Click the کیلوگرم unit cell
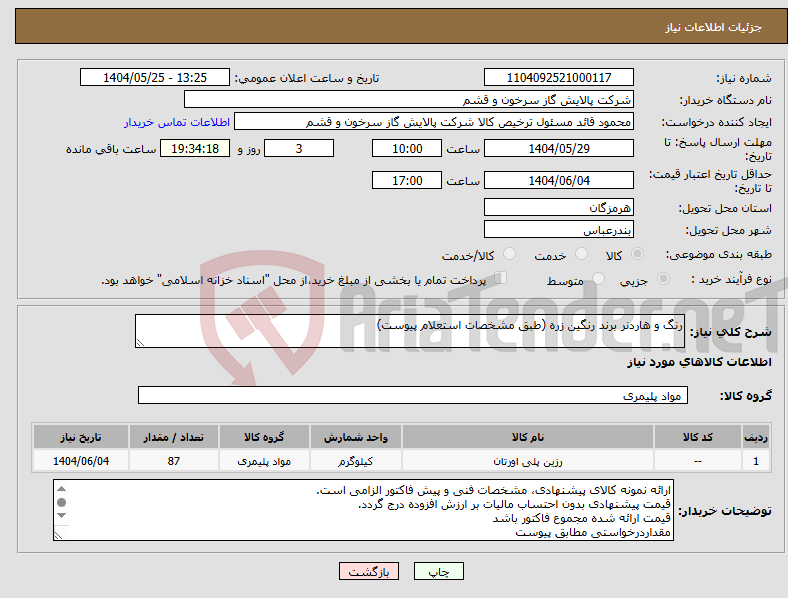The height and width of the screenshot is (598, 788). (355, 460)
